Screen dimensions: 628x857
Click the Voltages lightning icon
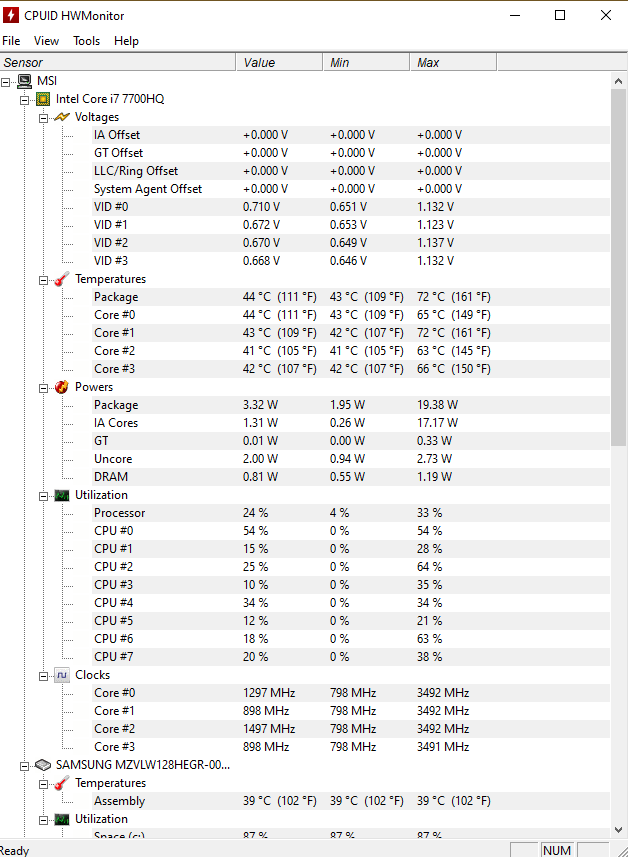[x=62, y=117]
